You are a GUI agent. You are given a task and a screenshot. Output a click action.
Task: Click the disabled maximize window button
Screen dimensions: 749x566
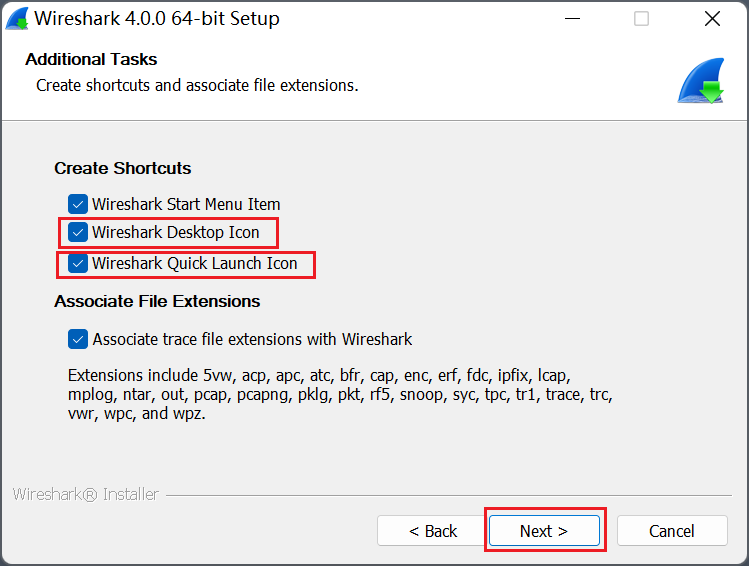(641, 19)
